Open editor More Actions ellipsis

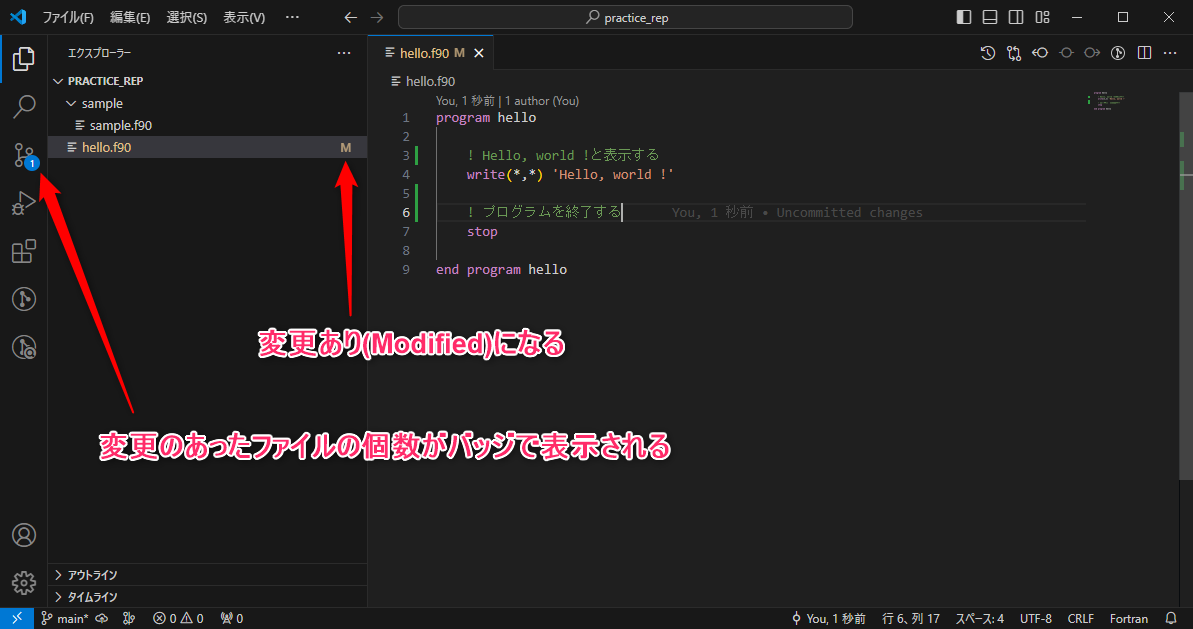pos(1170,52)
